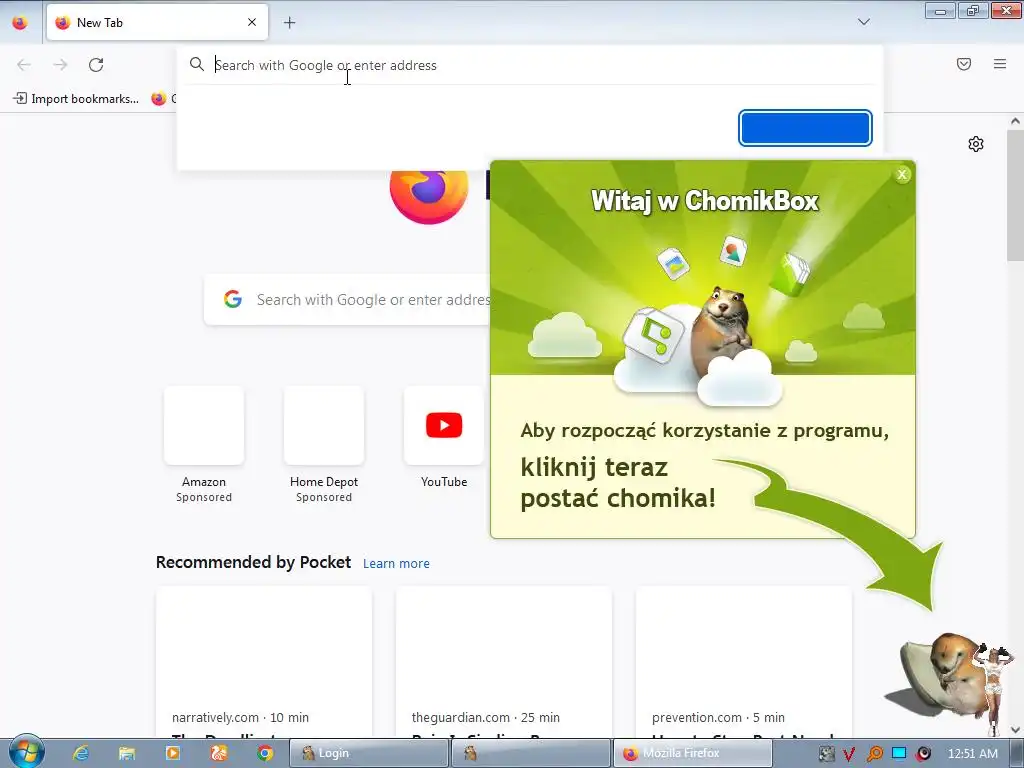Launch UC Browser from the taskbar

click(x=219, y=753)
